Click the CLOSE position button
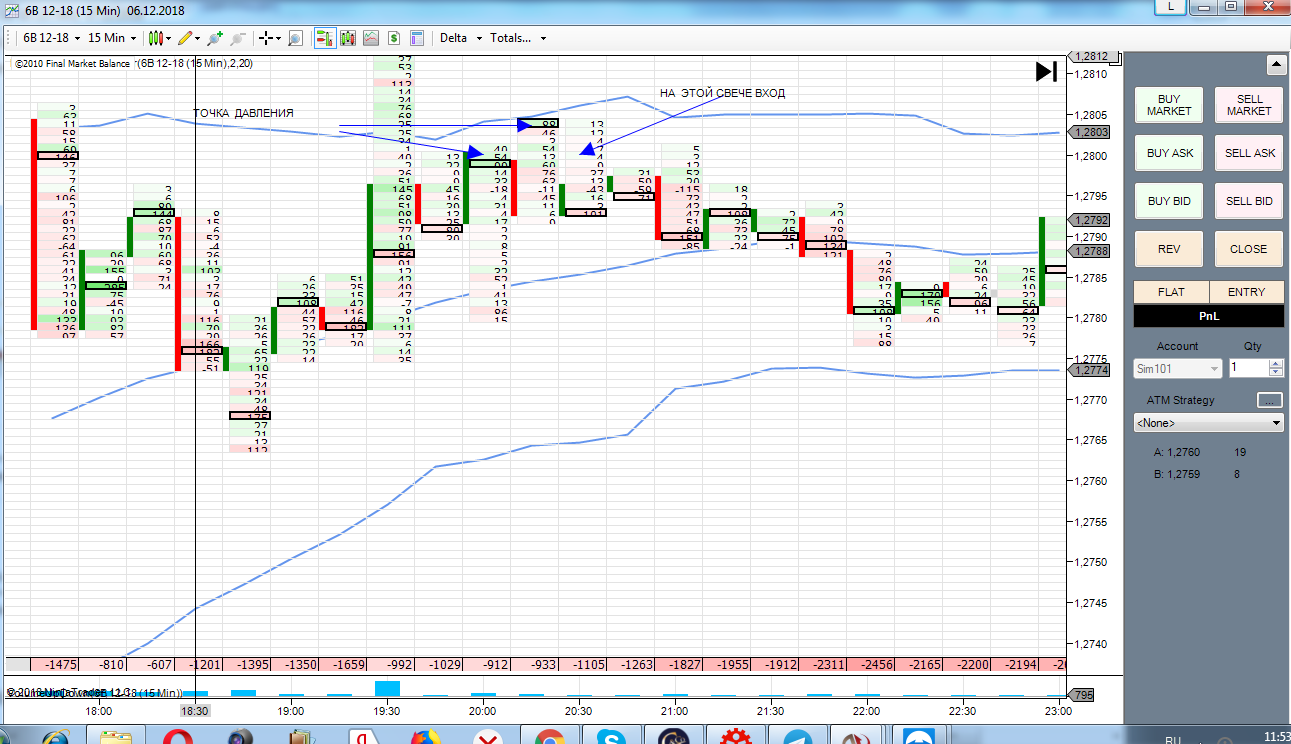 (1249, 249)
